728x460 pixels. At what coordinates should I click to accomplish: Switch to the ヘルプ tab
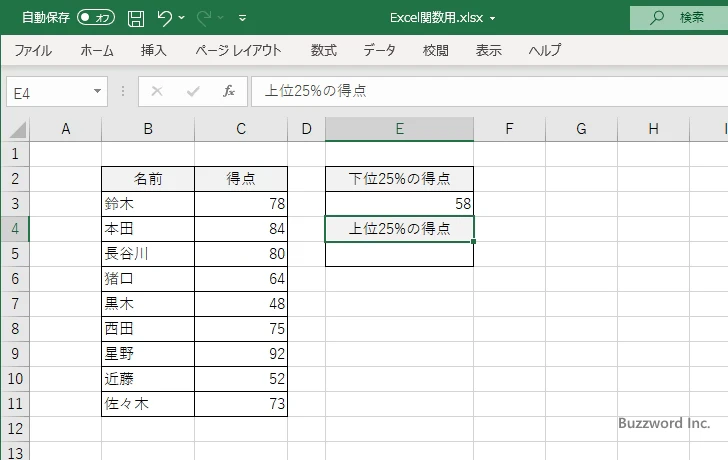[x=545, y=50]
